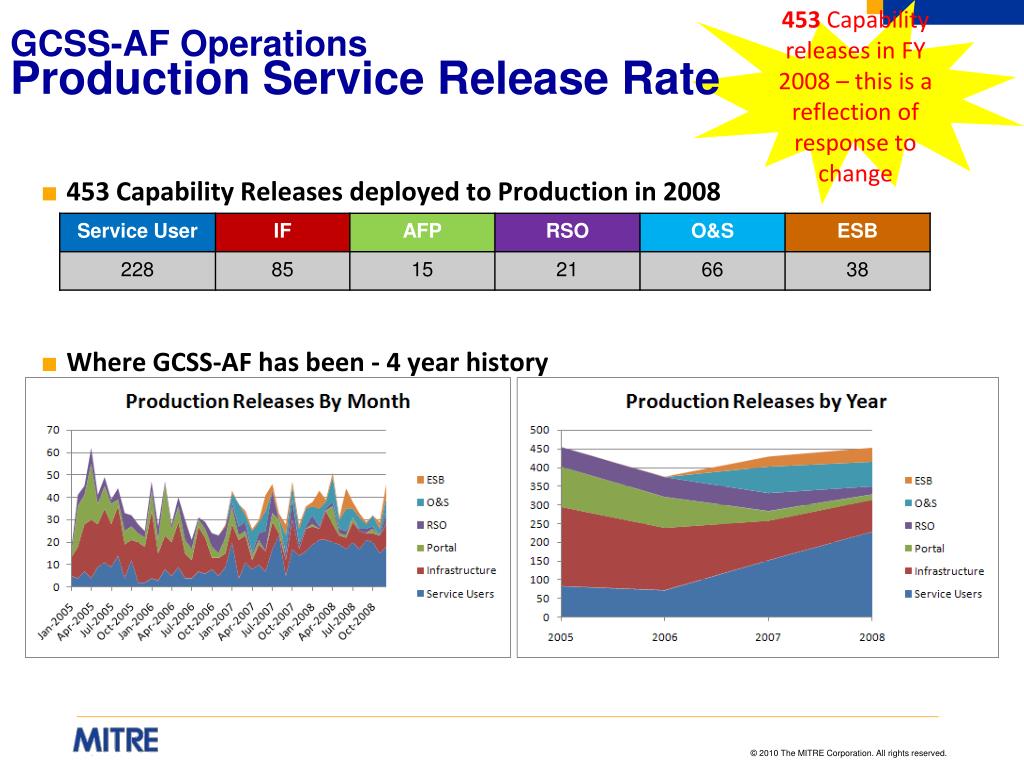1024x768 pixels.
Task: Click the cell with value 15
Action: click(x=422, y=270)
